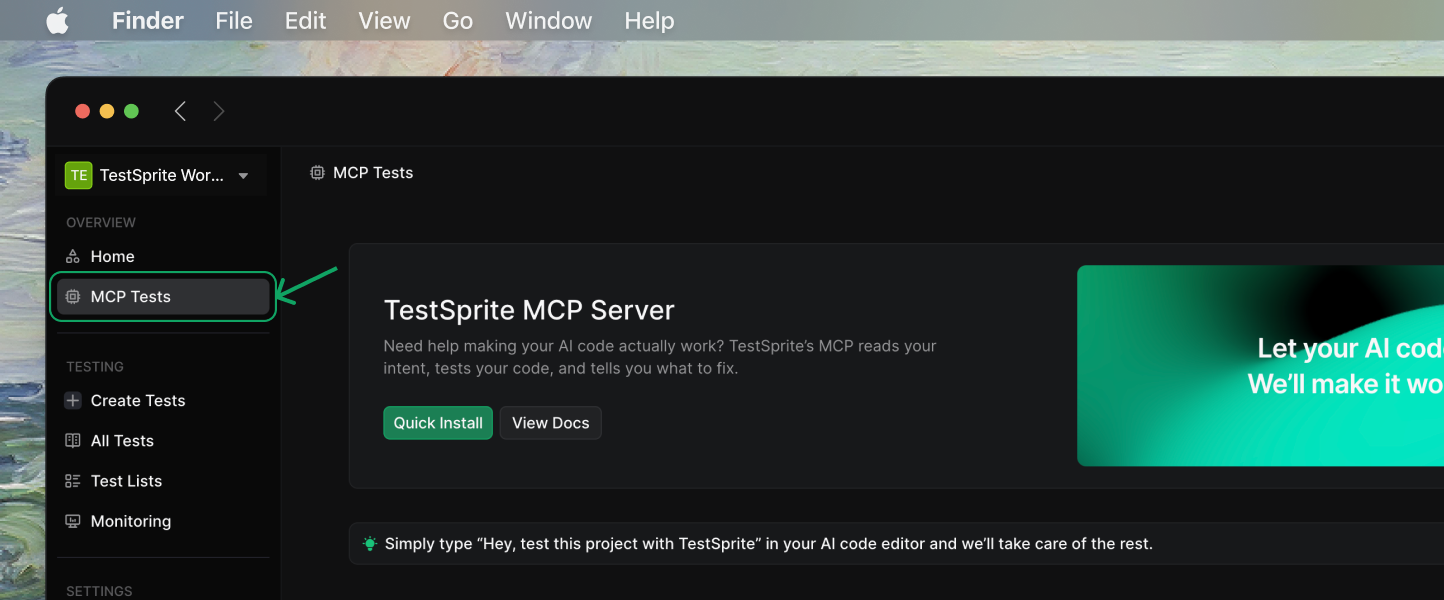Open the View menu

click(x=384, y=21)
